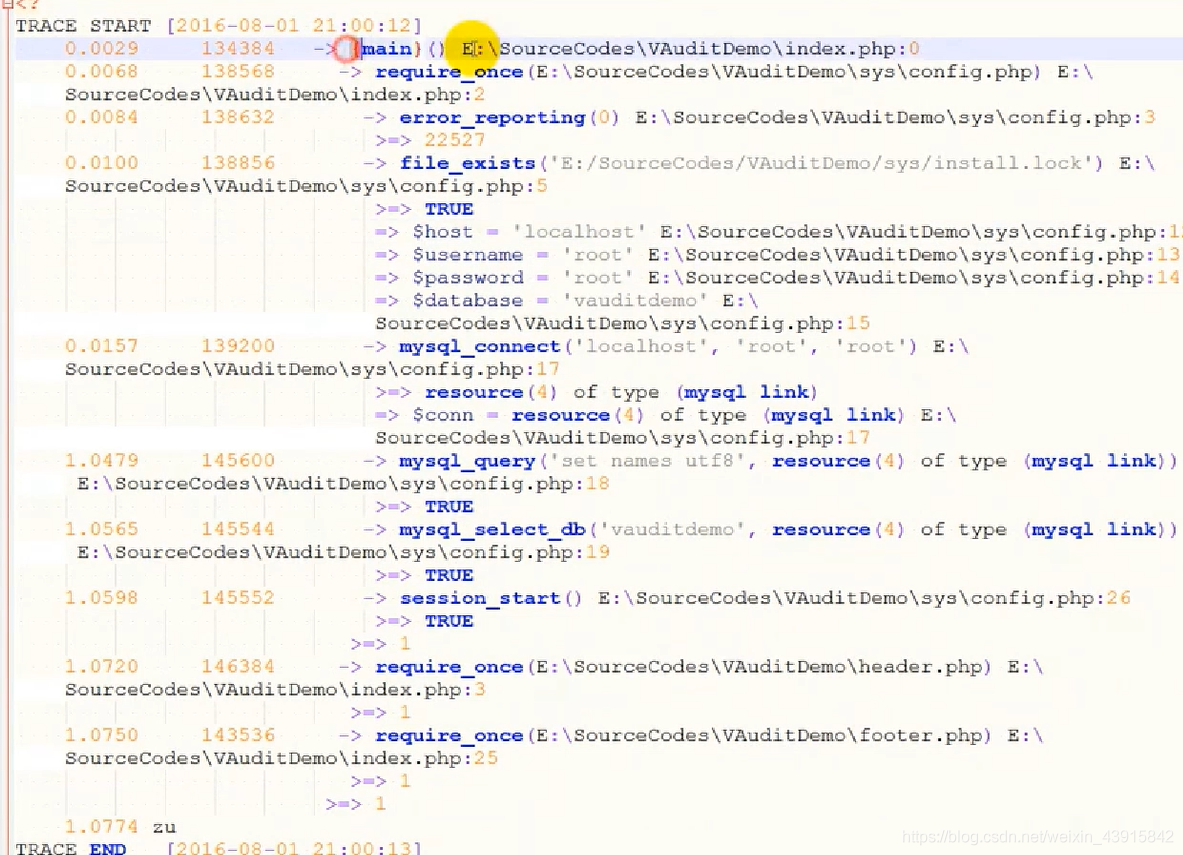Select the memory value 134384
Viewport: 1183px width, 855px height.
tap(238, 49)
